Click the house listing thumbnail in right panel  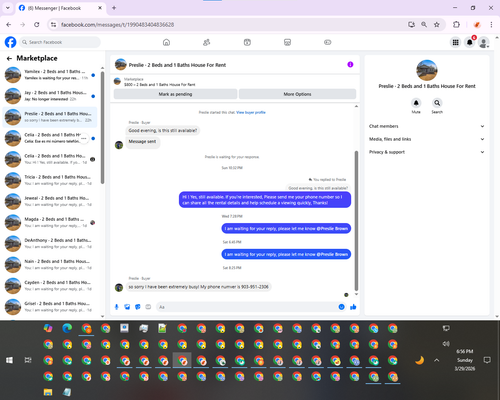[427, 70]
